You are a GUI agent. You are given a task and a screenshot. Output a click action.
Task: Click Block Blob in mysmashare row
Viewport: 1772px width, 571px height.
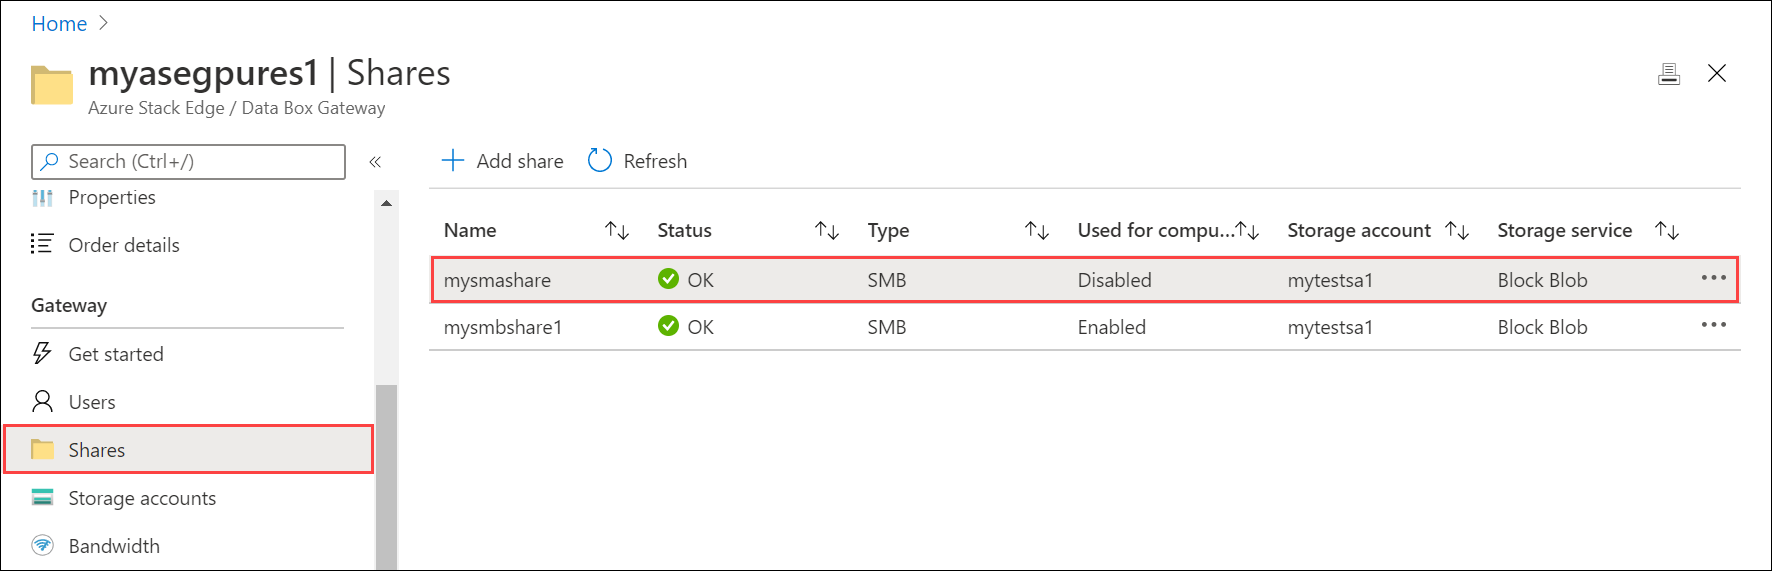tap(1542, 280)
